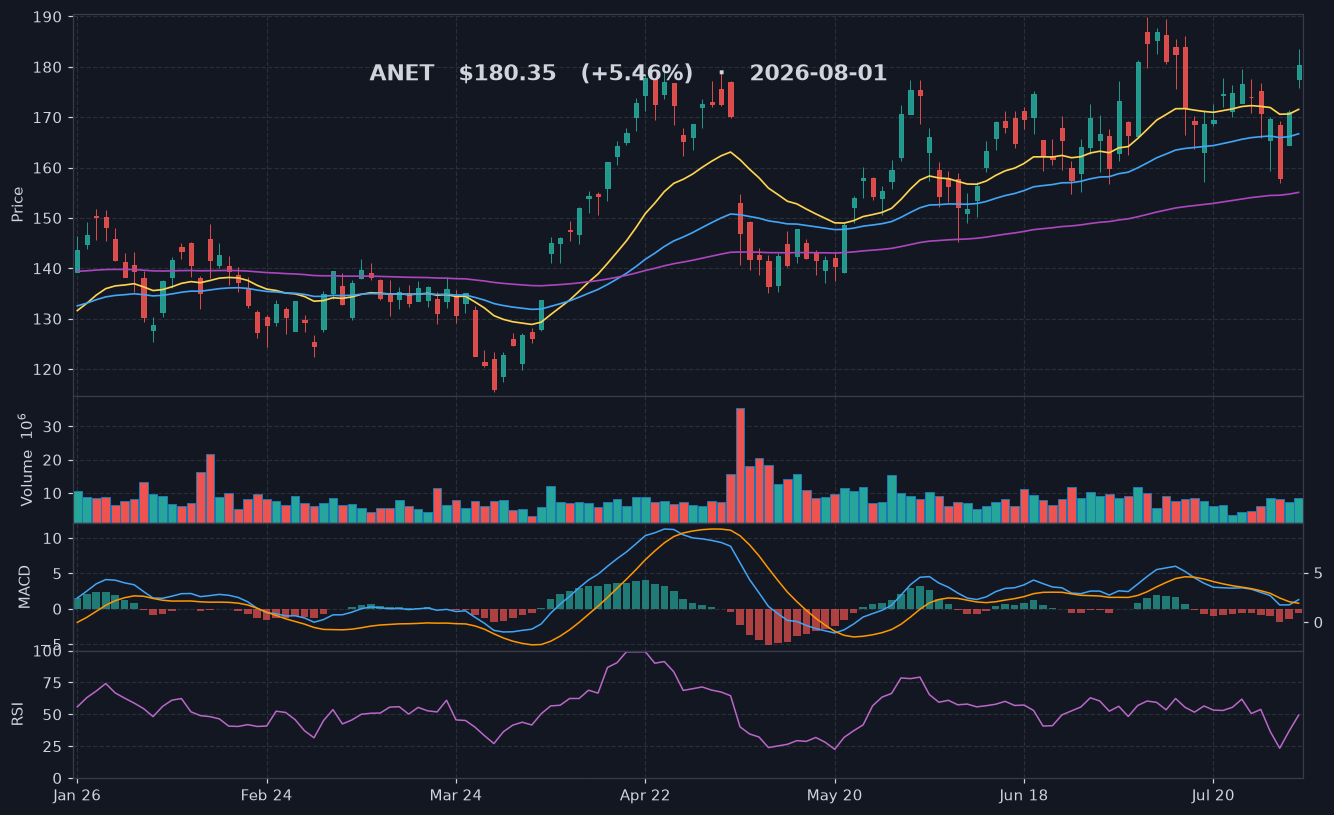Click the Jan 26 x-axis label
The image size is (1334, 815).
[77, 796]
